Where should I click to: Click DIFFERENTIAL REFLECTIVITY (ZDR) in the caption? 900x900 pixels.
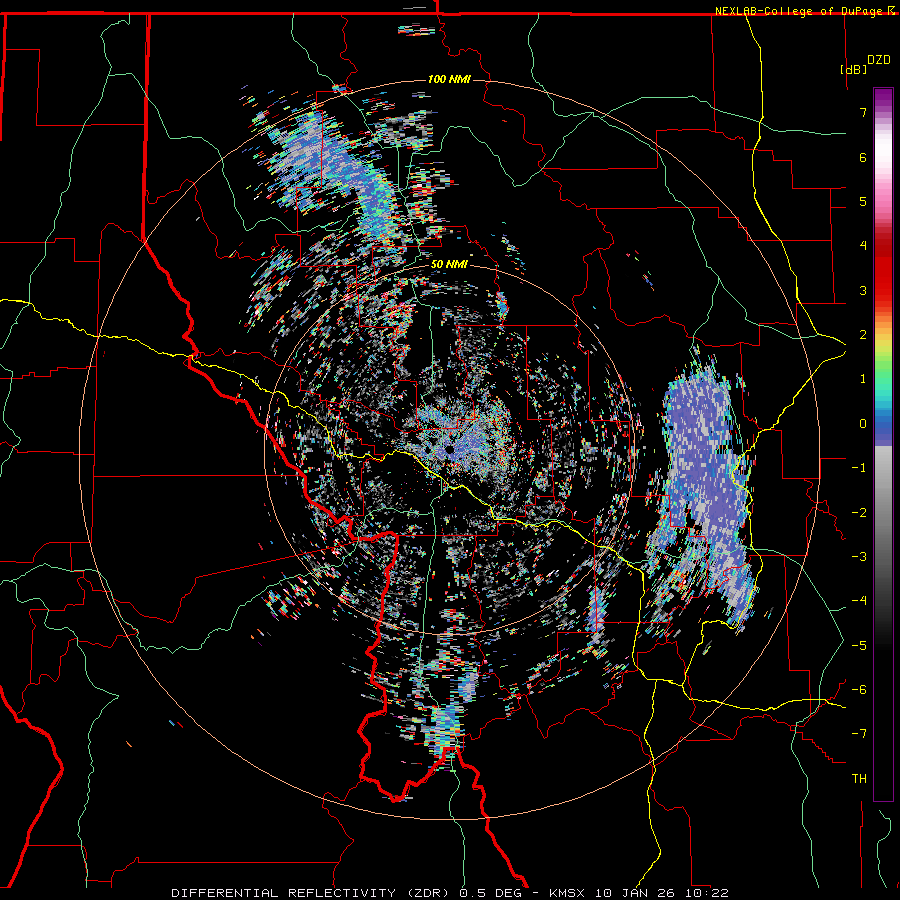point(312,893)
